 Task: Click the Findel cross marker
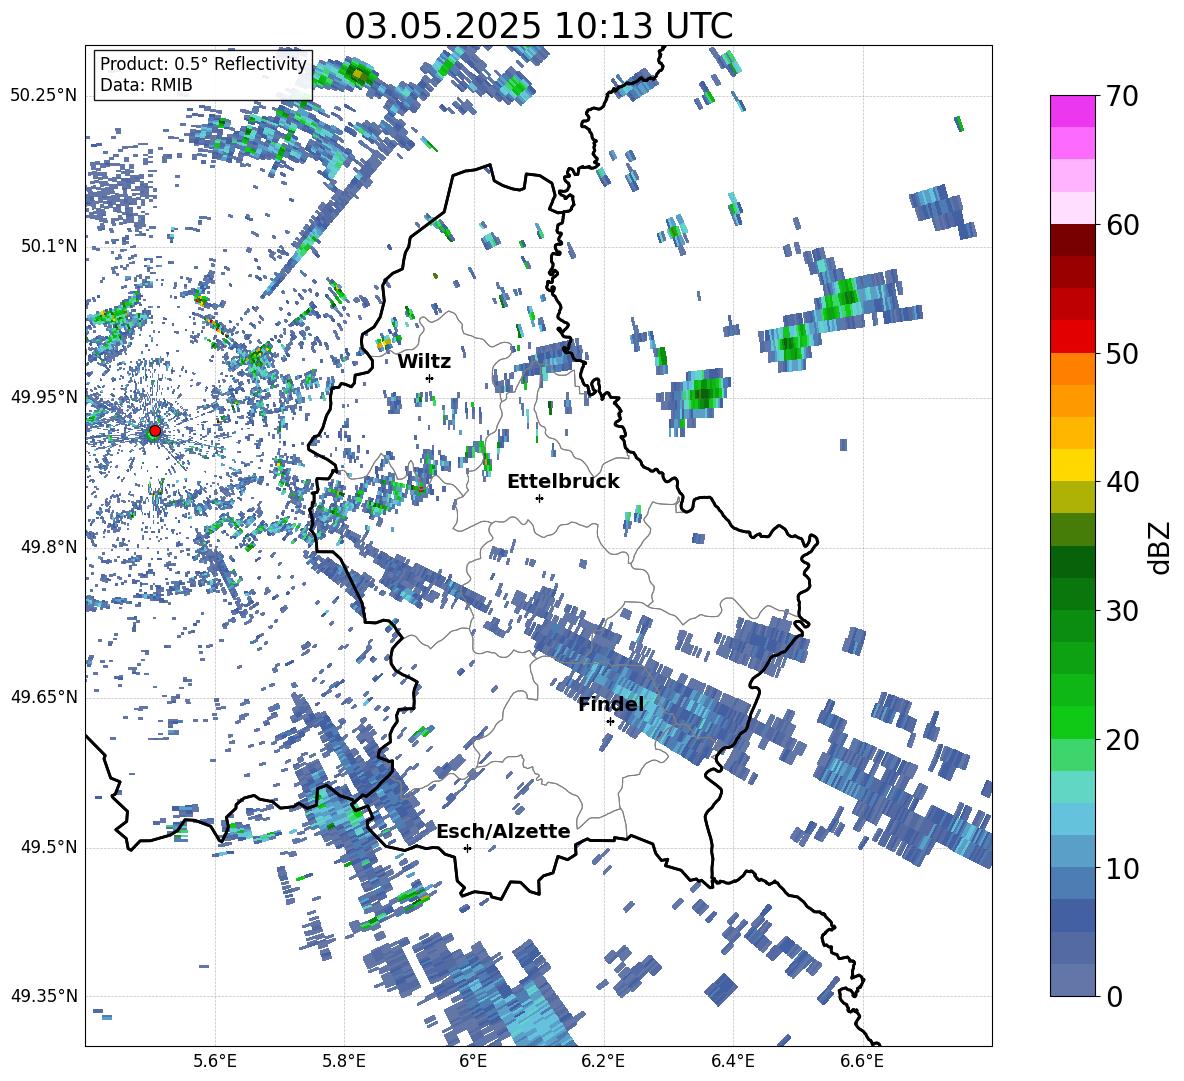[x=610, y=722]
